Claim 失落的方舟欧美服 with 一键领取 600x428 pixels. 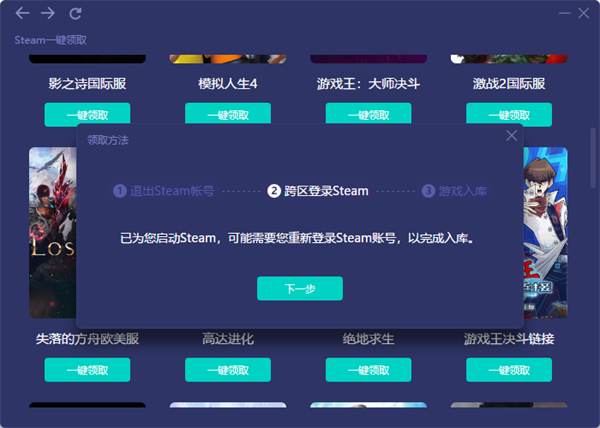[87, 370]
